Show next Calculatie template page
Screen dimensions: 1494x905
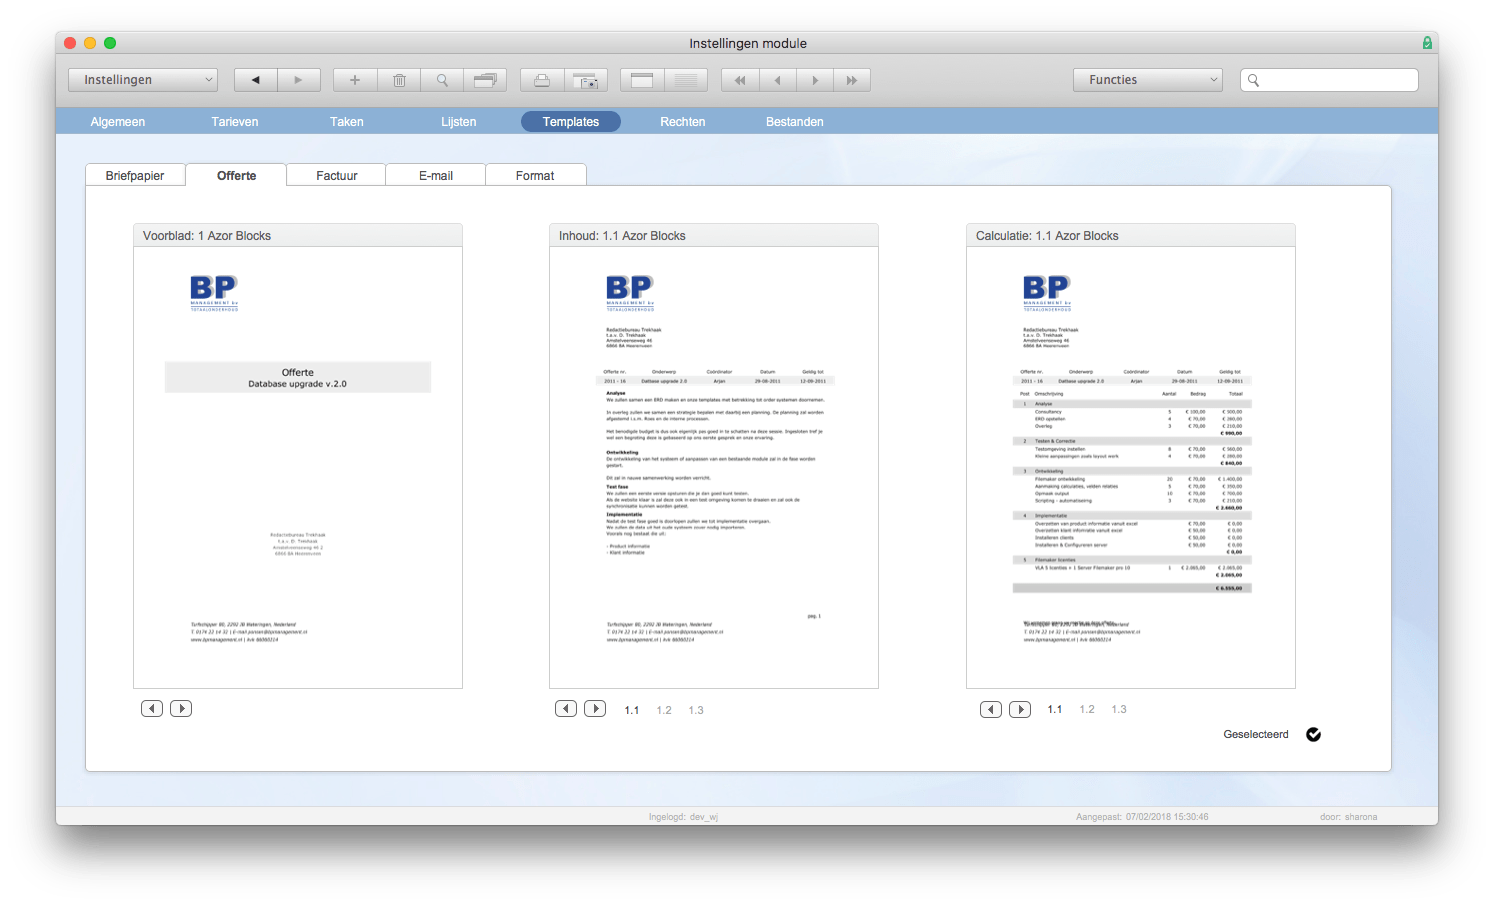point(1020,709)
